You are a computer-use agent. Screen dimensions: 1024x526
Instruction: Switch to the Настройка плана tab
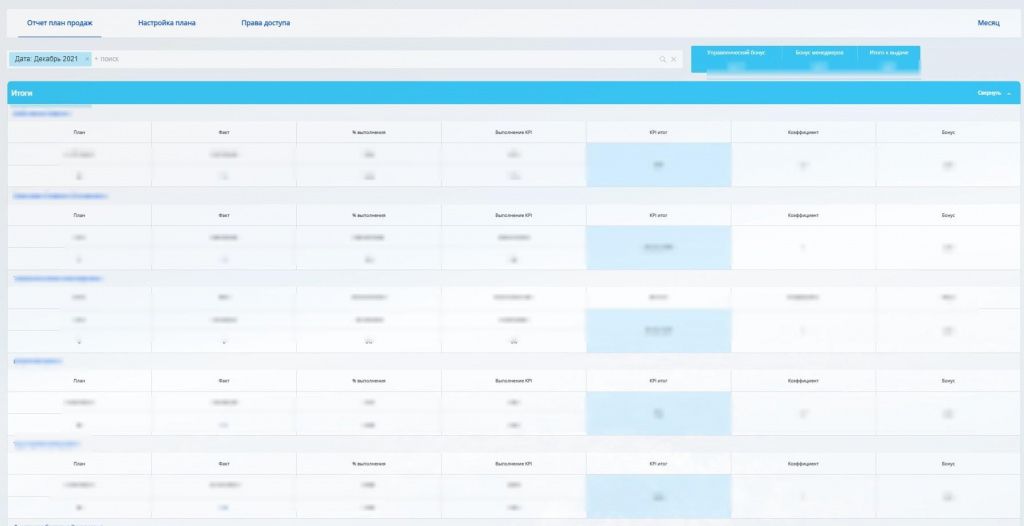pos(167,22)
